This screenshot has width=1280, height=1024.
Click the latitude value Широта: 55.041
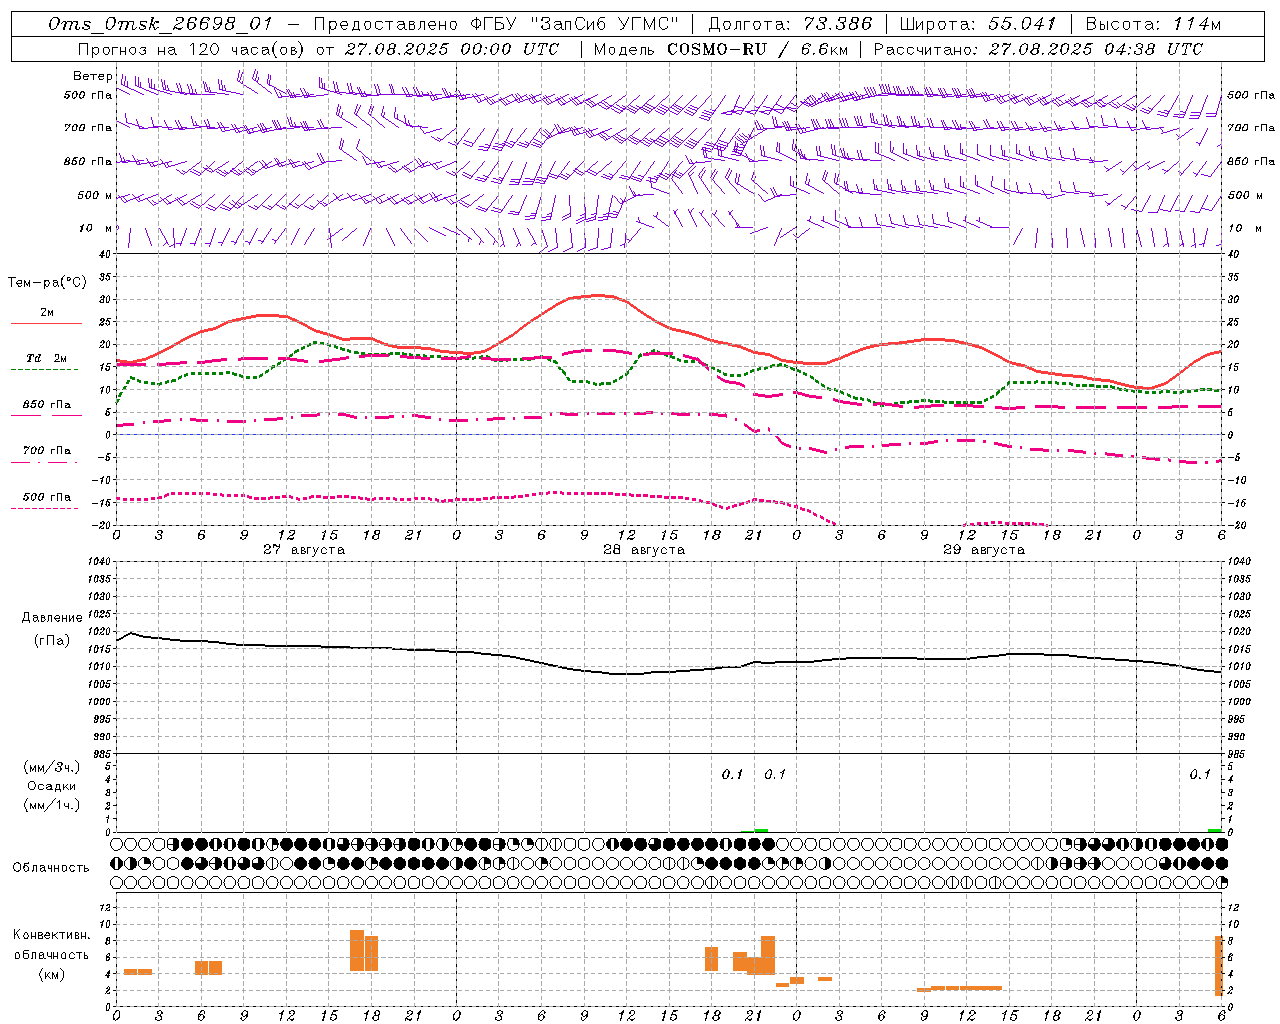pyautogui.click(x=978, y=24)
